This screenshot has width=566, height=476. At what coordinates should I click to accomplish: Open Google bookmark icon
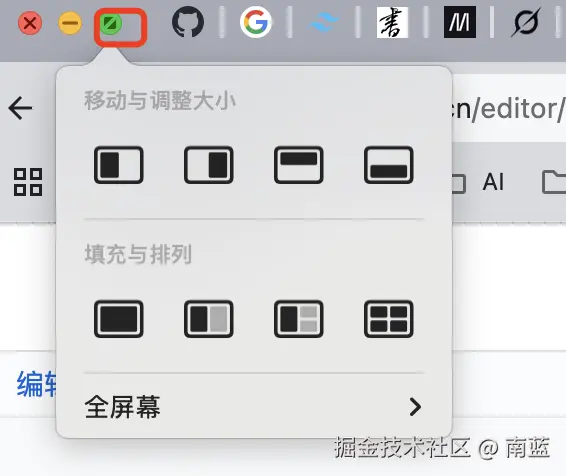pyautogui.click(x=256, y=22)
